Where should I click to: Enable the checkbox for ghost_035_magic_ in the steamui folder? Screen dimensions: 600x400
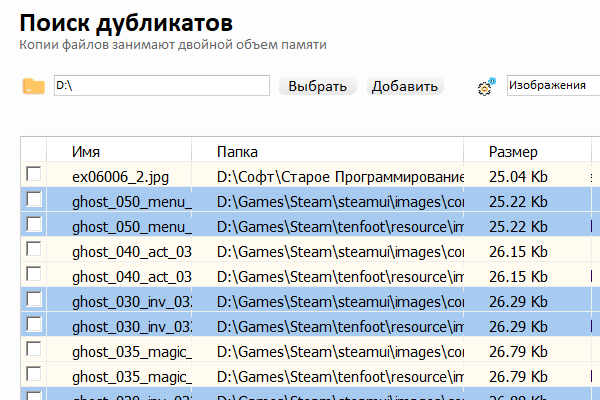tap(34, 350)
